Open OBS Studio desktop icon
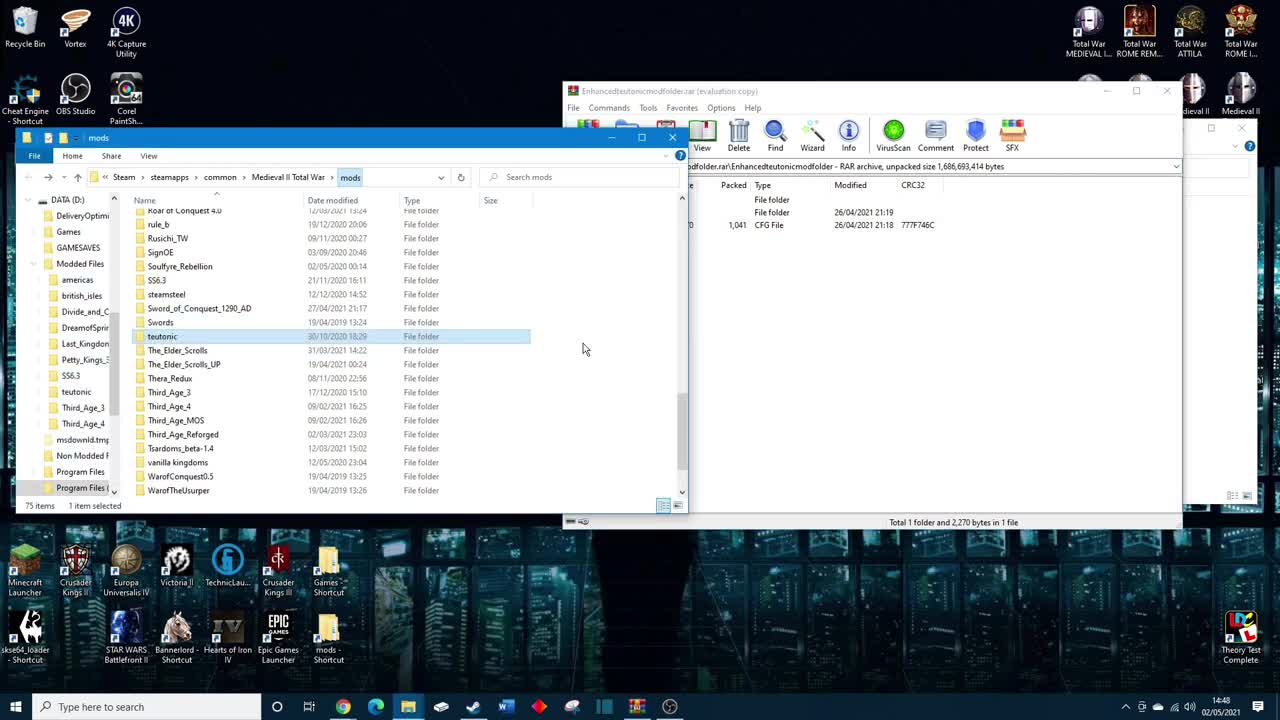 point(75,95)
